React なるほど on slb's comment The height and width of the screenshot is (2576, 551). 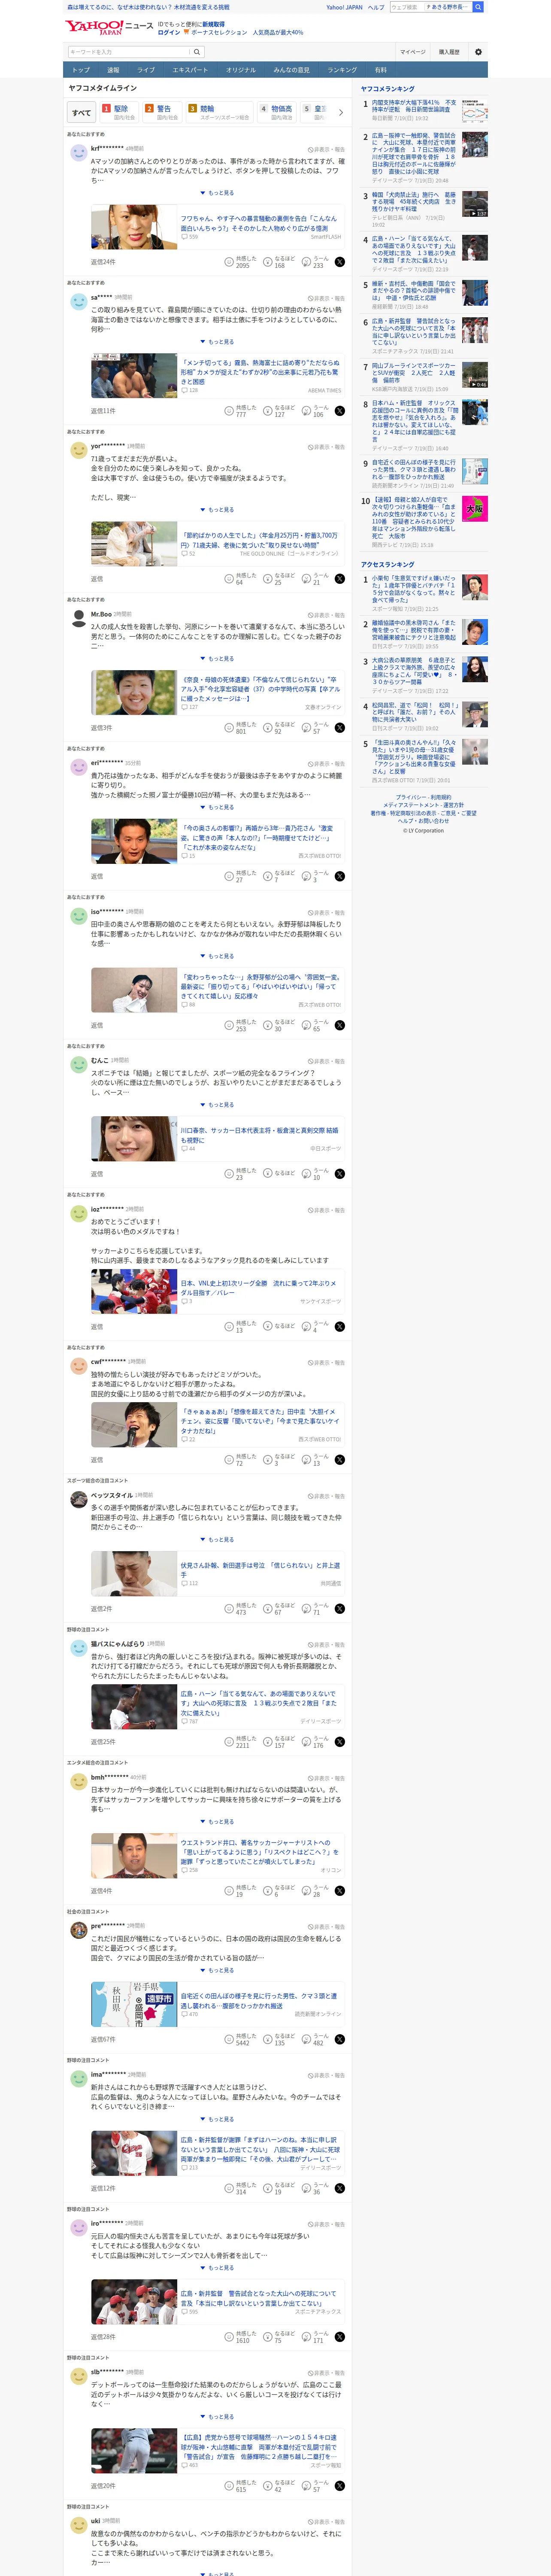(x=279, y=2486)
